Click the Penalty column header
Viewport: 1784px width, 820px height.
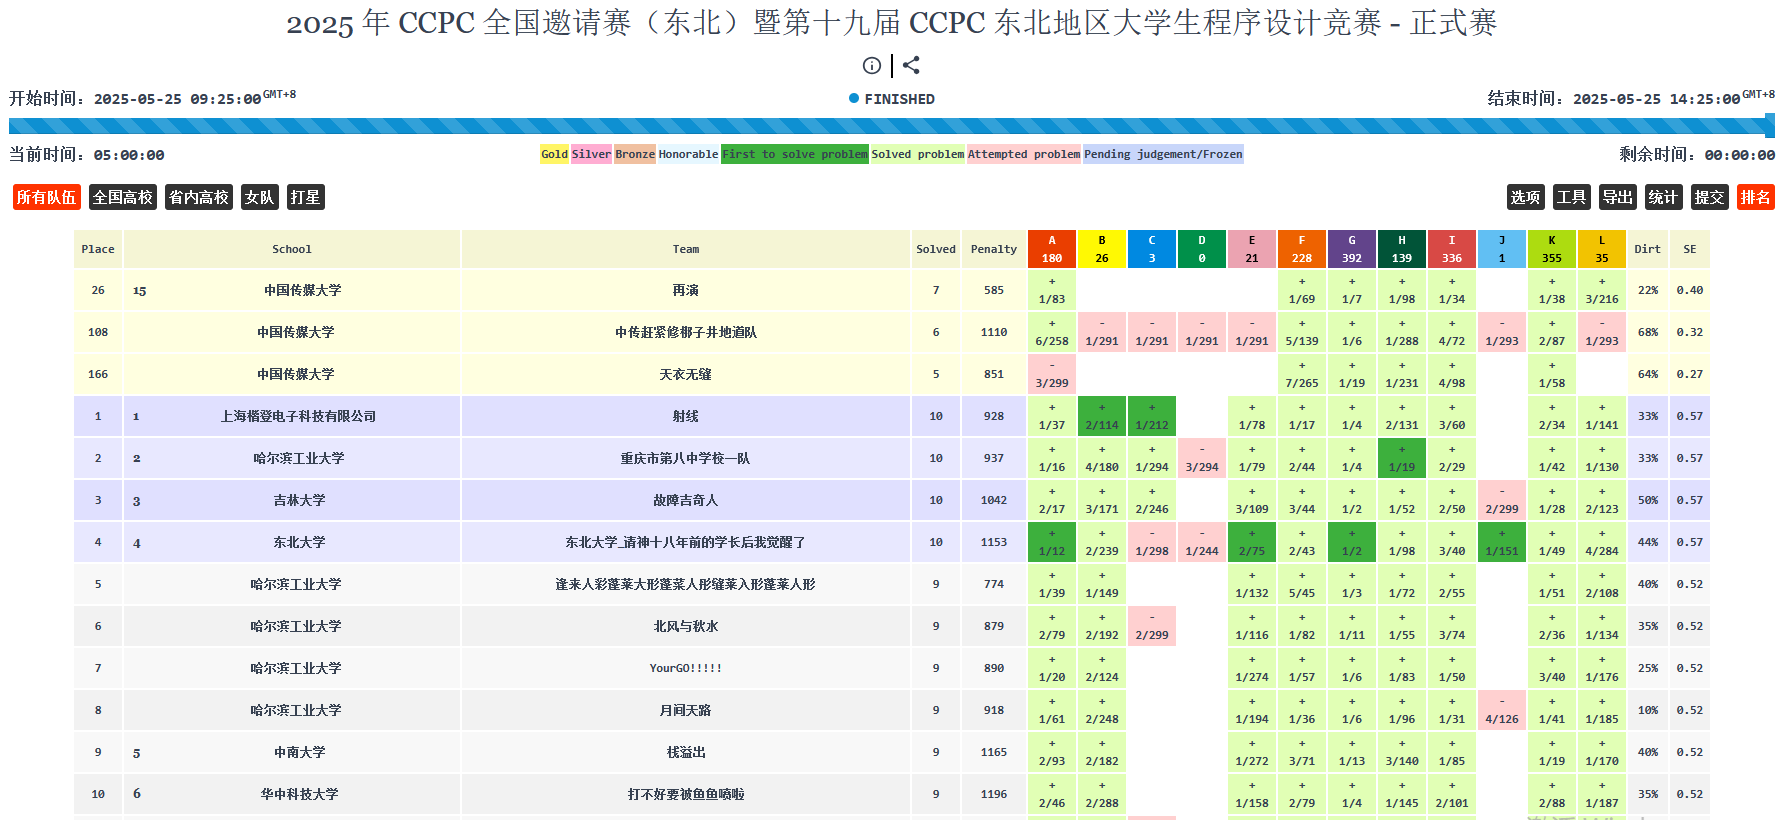994,249
